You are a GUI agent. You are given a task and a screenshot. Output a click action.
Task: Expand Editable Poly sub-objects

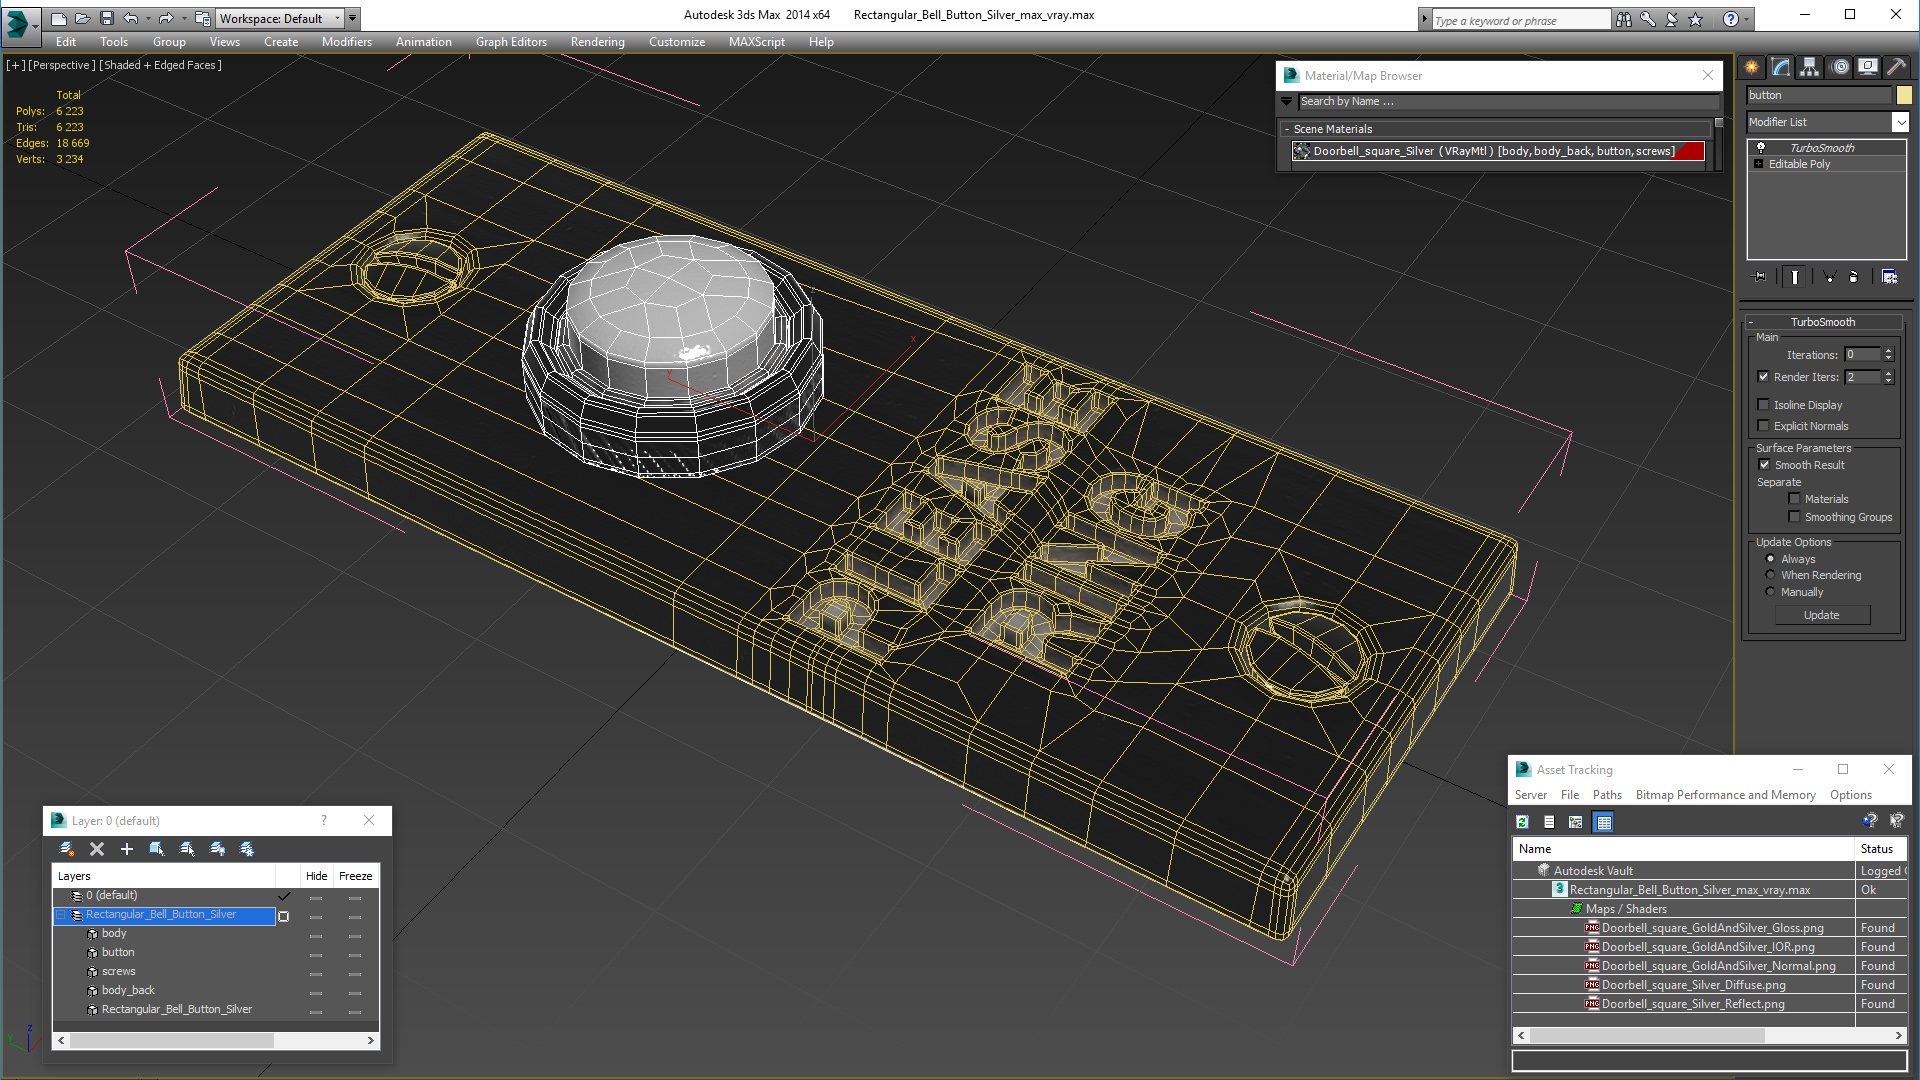1758,164
